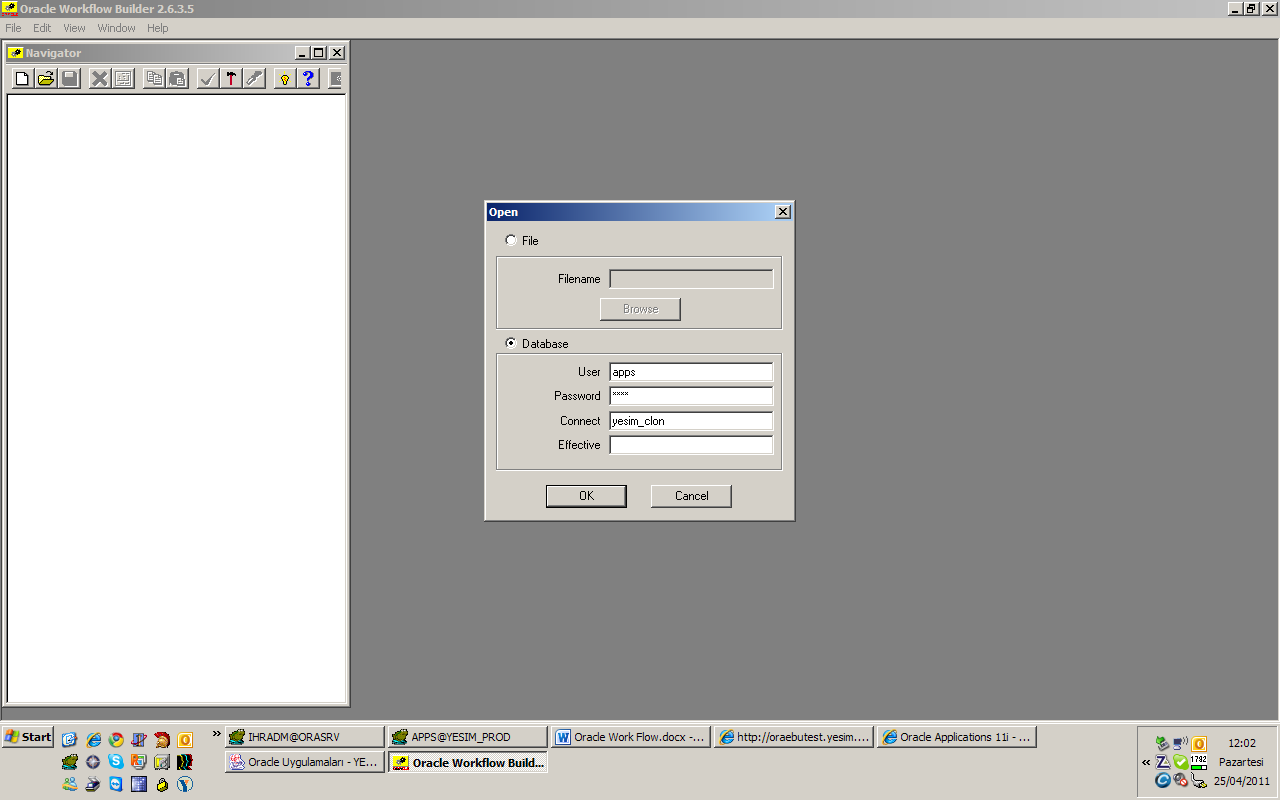Click the Oracle Workflow Builder taskbar item
Viewport: 1280px width, 800px height.
[468, 762]
